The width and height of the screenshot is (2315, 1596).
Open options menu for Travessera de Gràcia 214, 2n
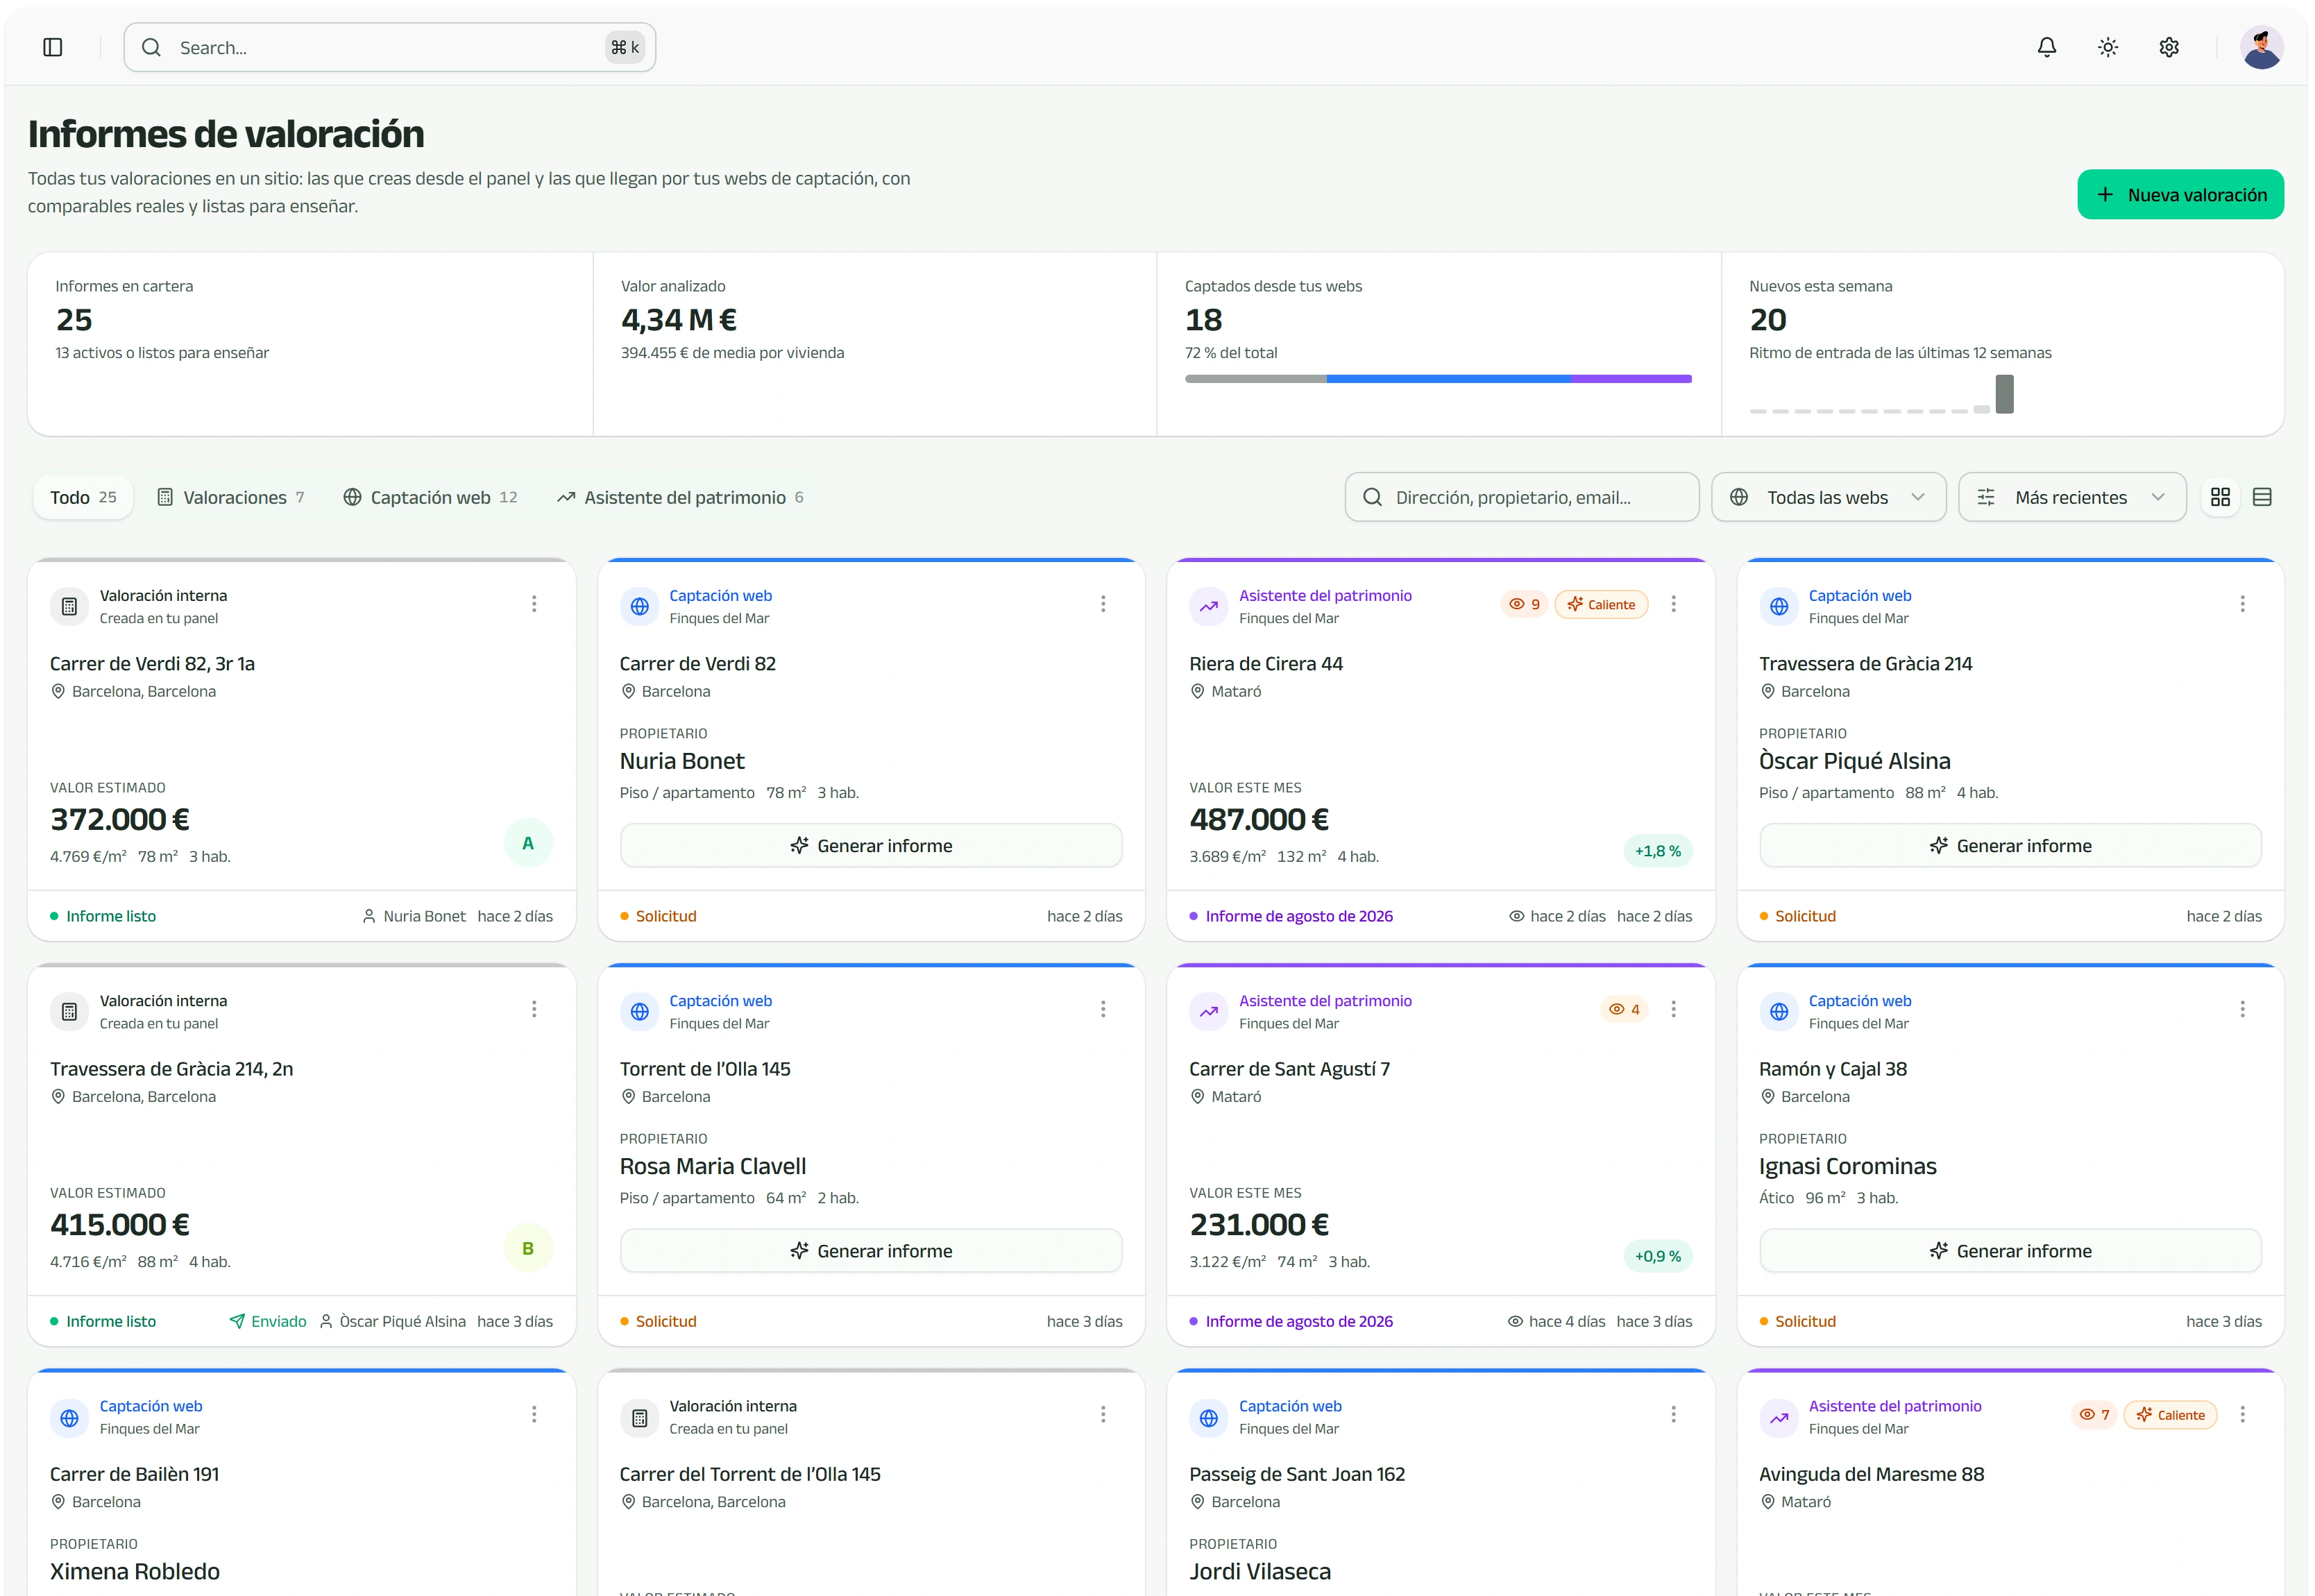click(534, 1009)
